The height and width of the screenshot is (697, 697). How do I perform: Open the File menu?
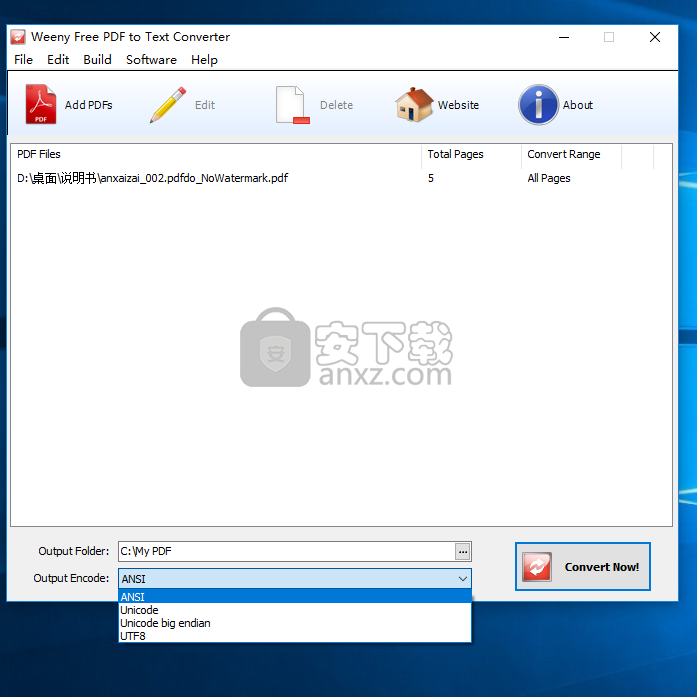point(23,60)
